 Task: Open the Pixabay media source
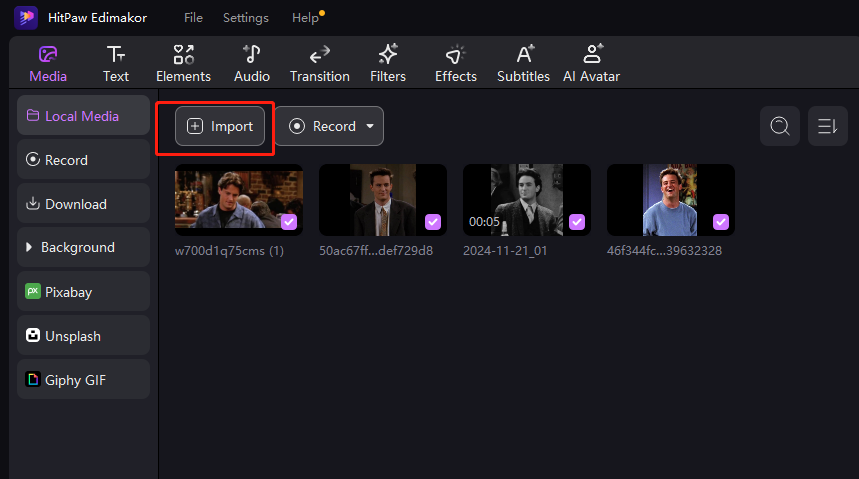[83, 292]
